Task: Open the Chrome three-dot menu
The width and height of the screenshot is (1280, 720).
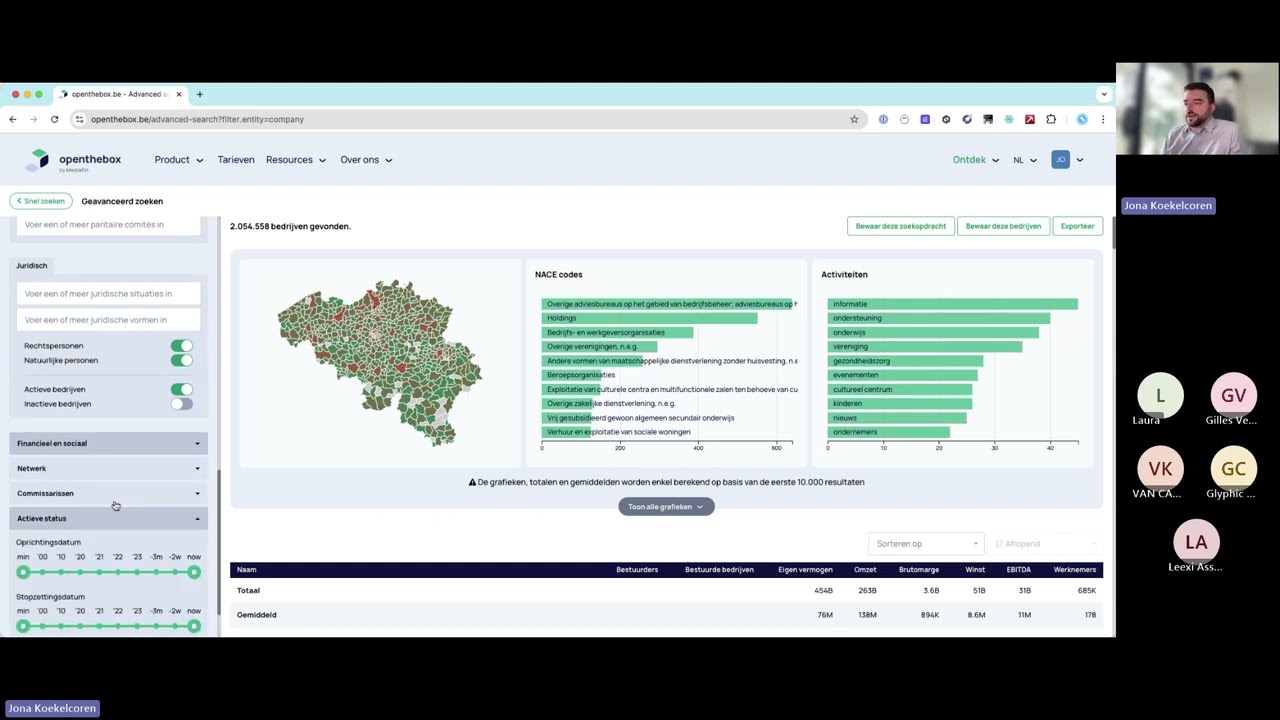Action: pyautogui.click(x=1103, y=119)
